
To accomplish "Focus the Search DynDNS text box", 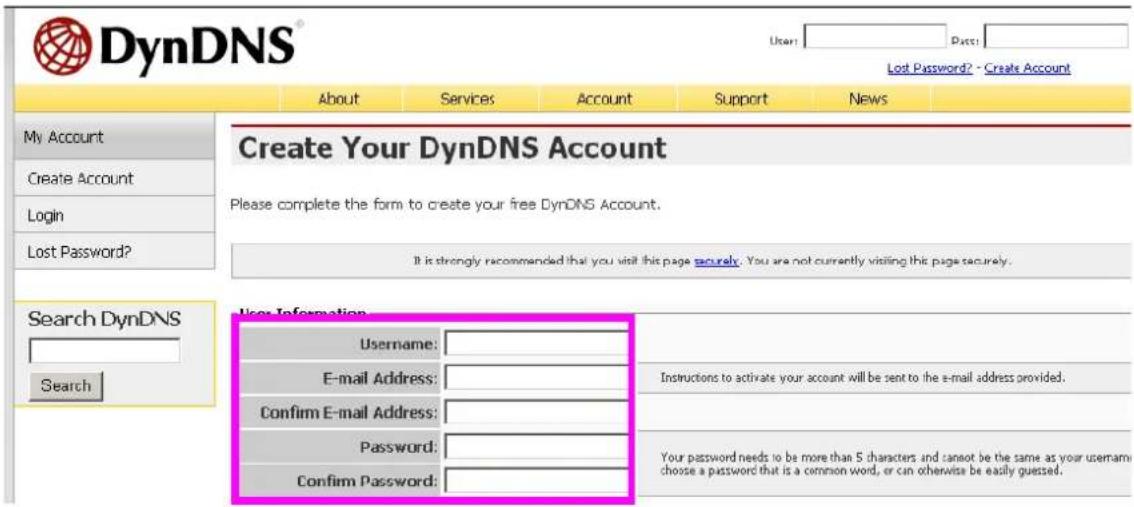I will point(104,351).
